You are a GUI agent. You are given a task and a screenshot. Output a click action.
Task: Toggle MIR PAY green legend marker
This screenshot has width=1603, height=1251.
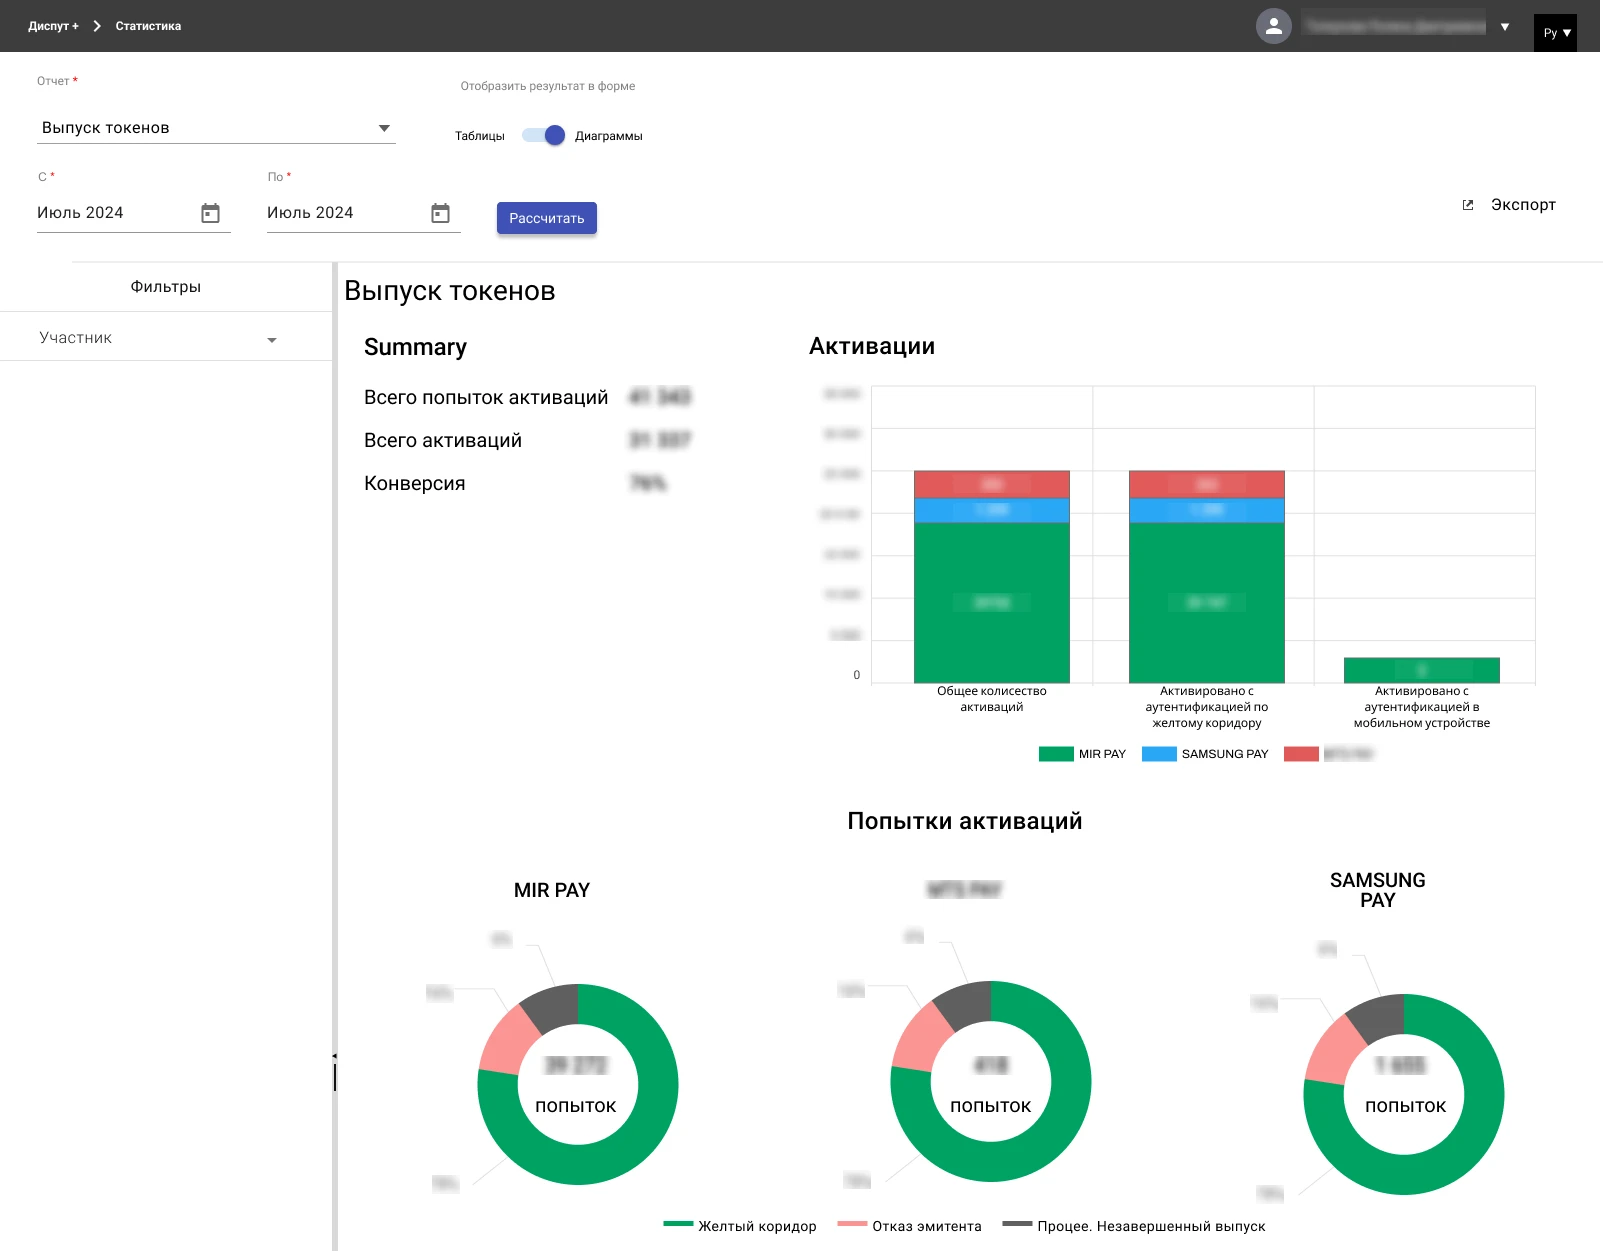point(1056,754)
